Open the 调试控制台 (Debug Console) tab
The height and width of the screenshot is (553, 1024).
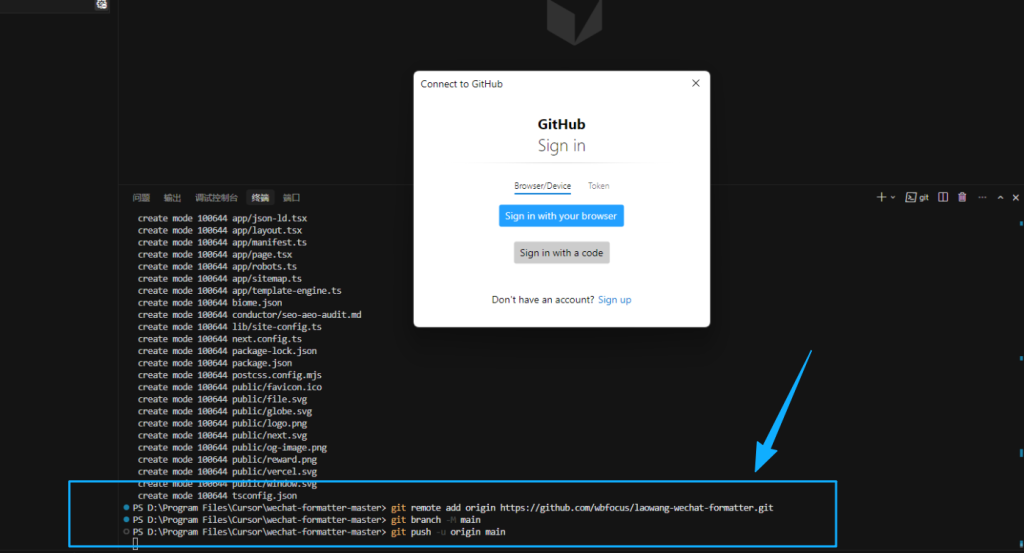216,198
